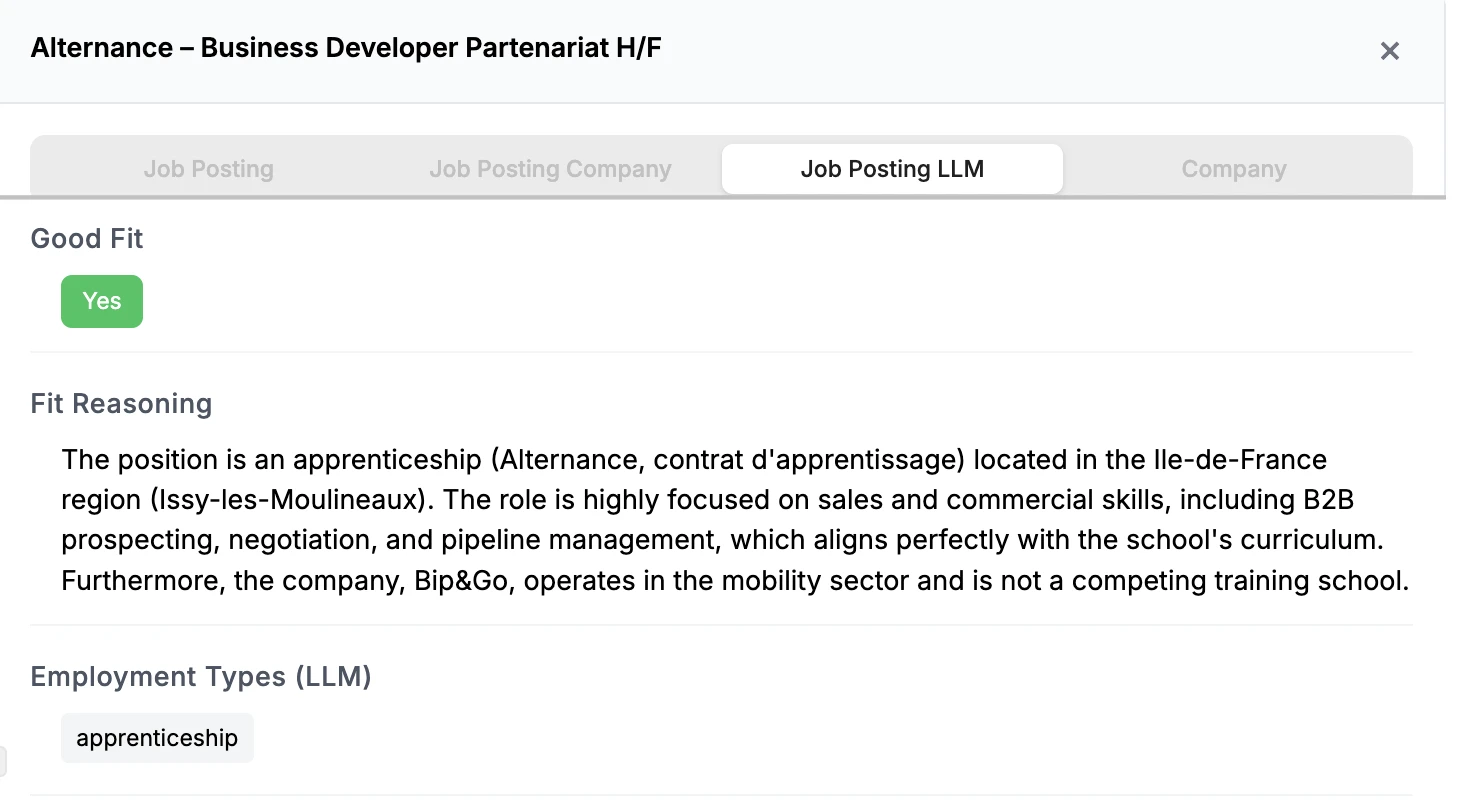
Task: Click the word negotiation in reasoning
Action: (369, 540)
